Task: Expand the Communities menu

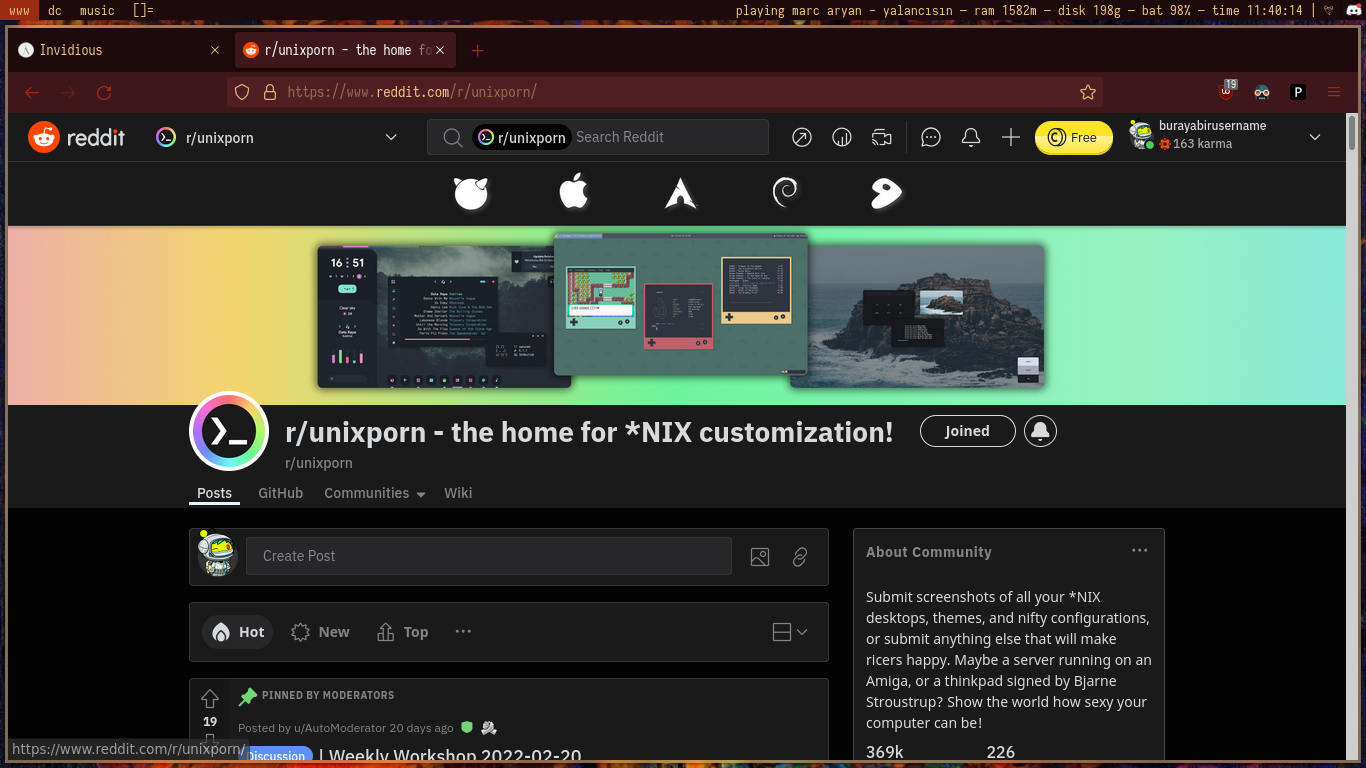Action: click(374, 493)
